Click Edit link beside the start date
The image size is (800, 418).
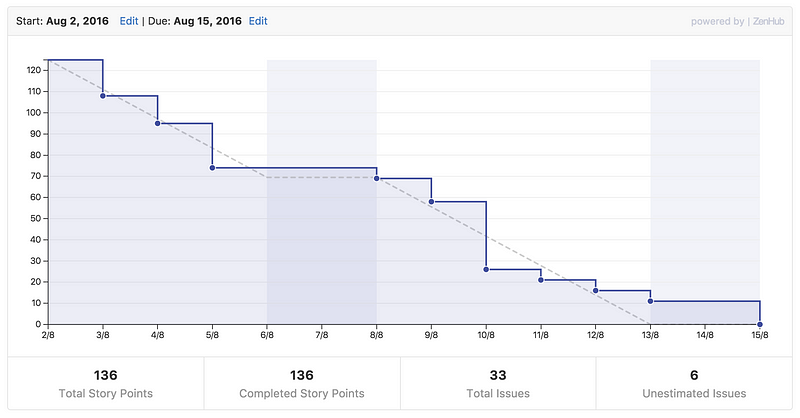(x=128, y=20)
